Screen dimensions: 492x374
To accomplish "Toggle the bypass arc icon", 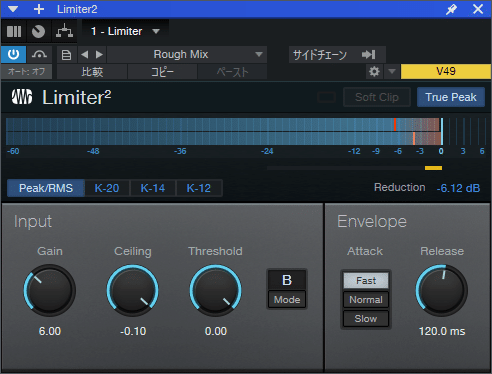I will tap(39, 54).
